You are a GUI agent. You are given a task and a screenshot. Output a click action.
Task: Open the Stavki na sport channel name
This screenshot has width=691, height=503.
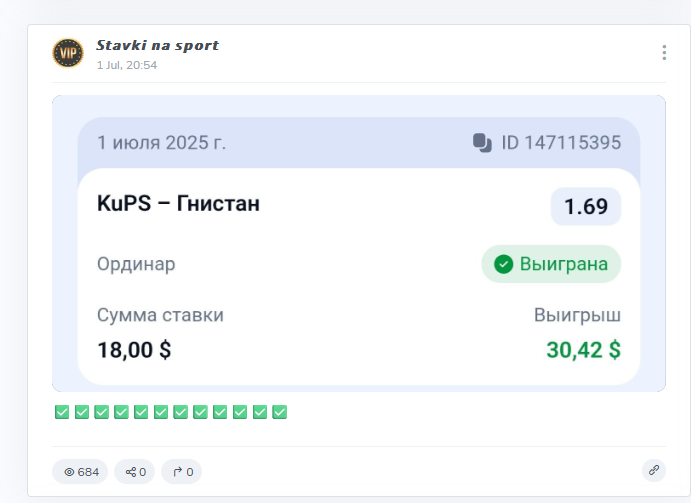coord(157,45)
